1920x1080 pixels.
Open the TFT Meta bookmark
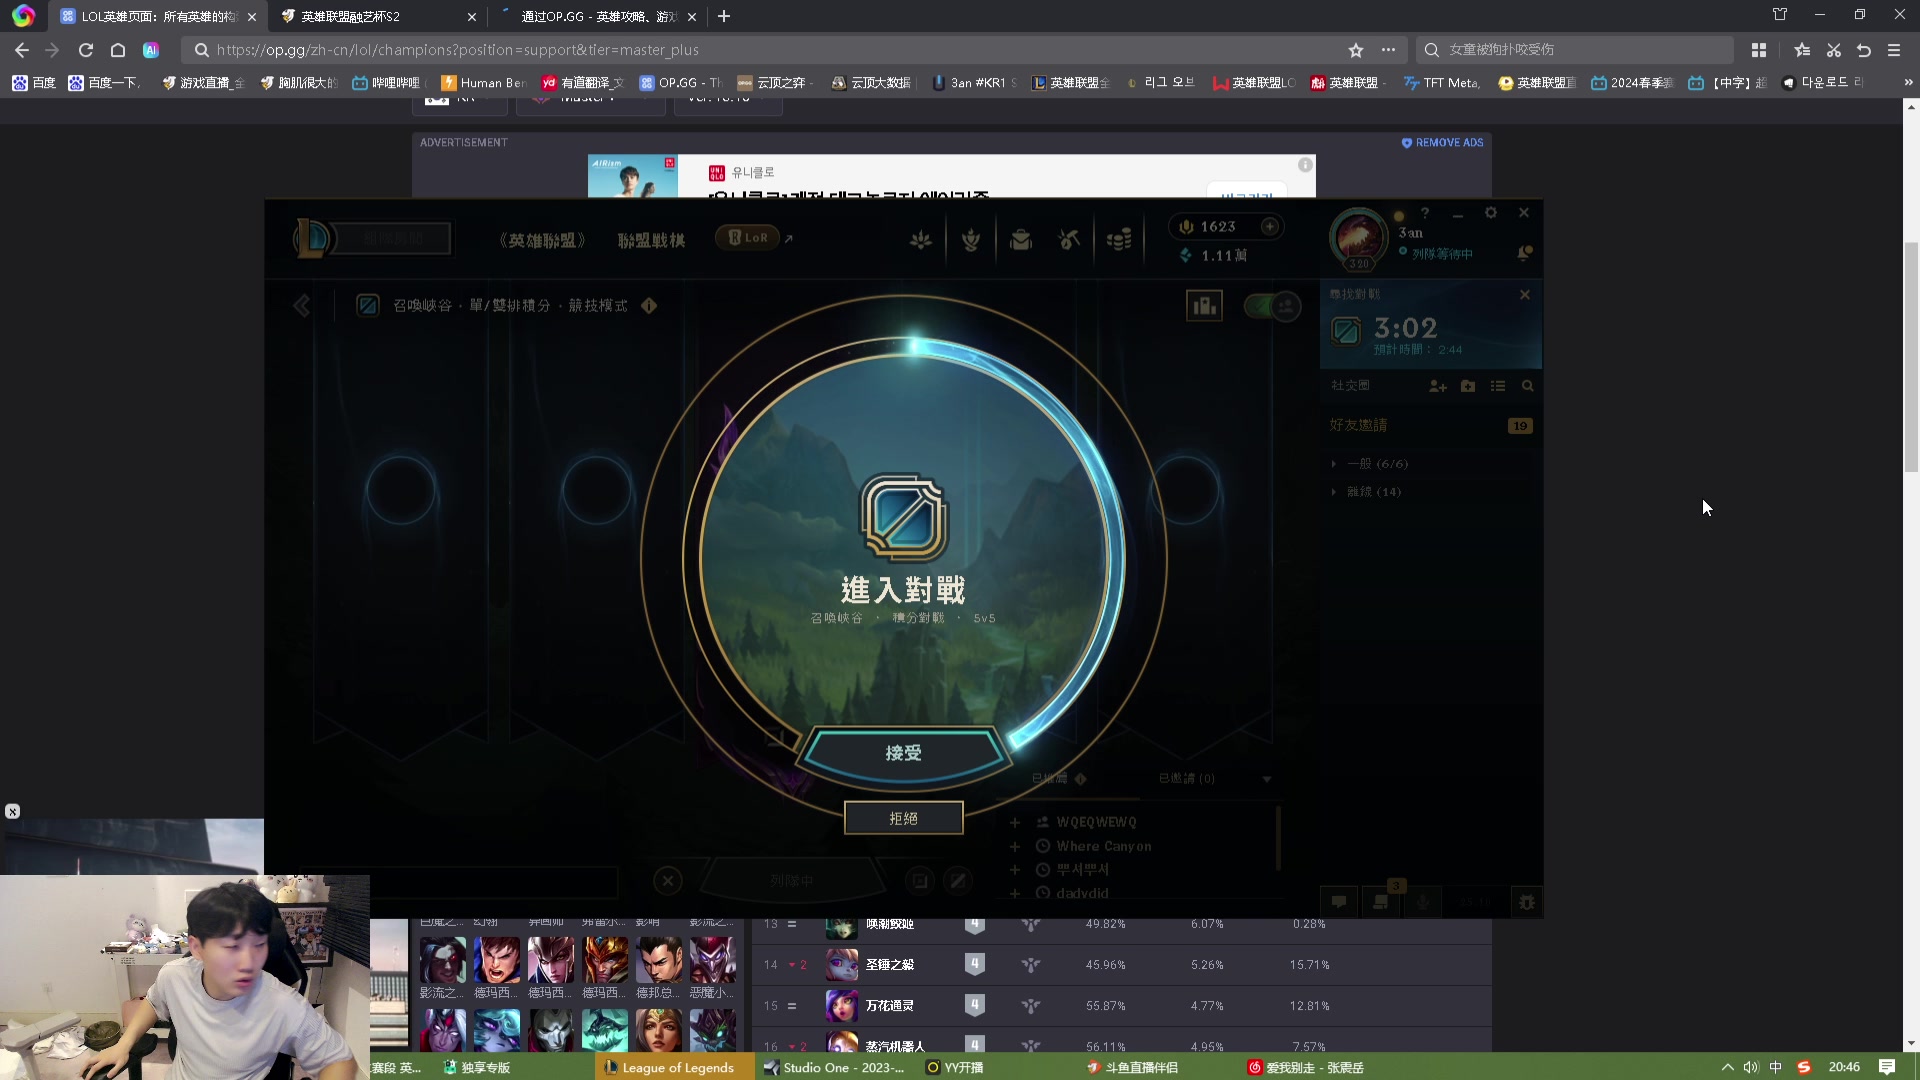(x=1442, y=83)
